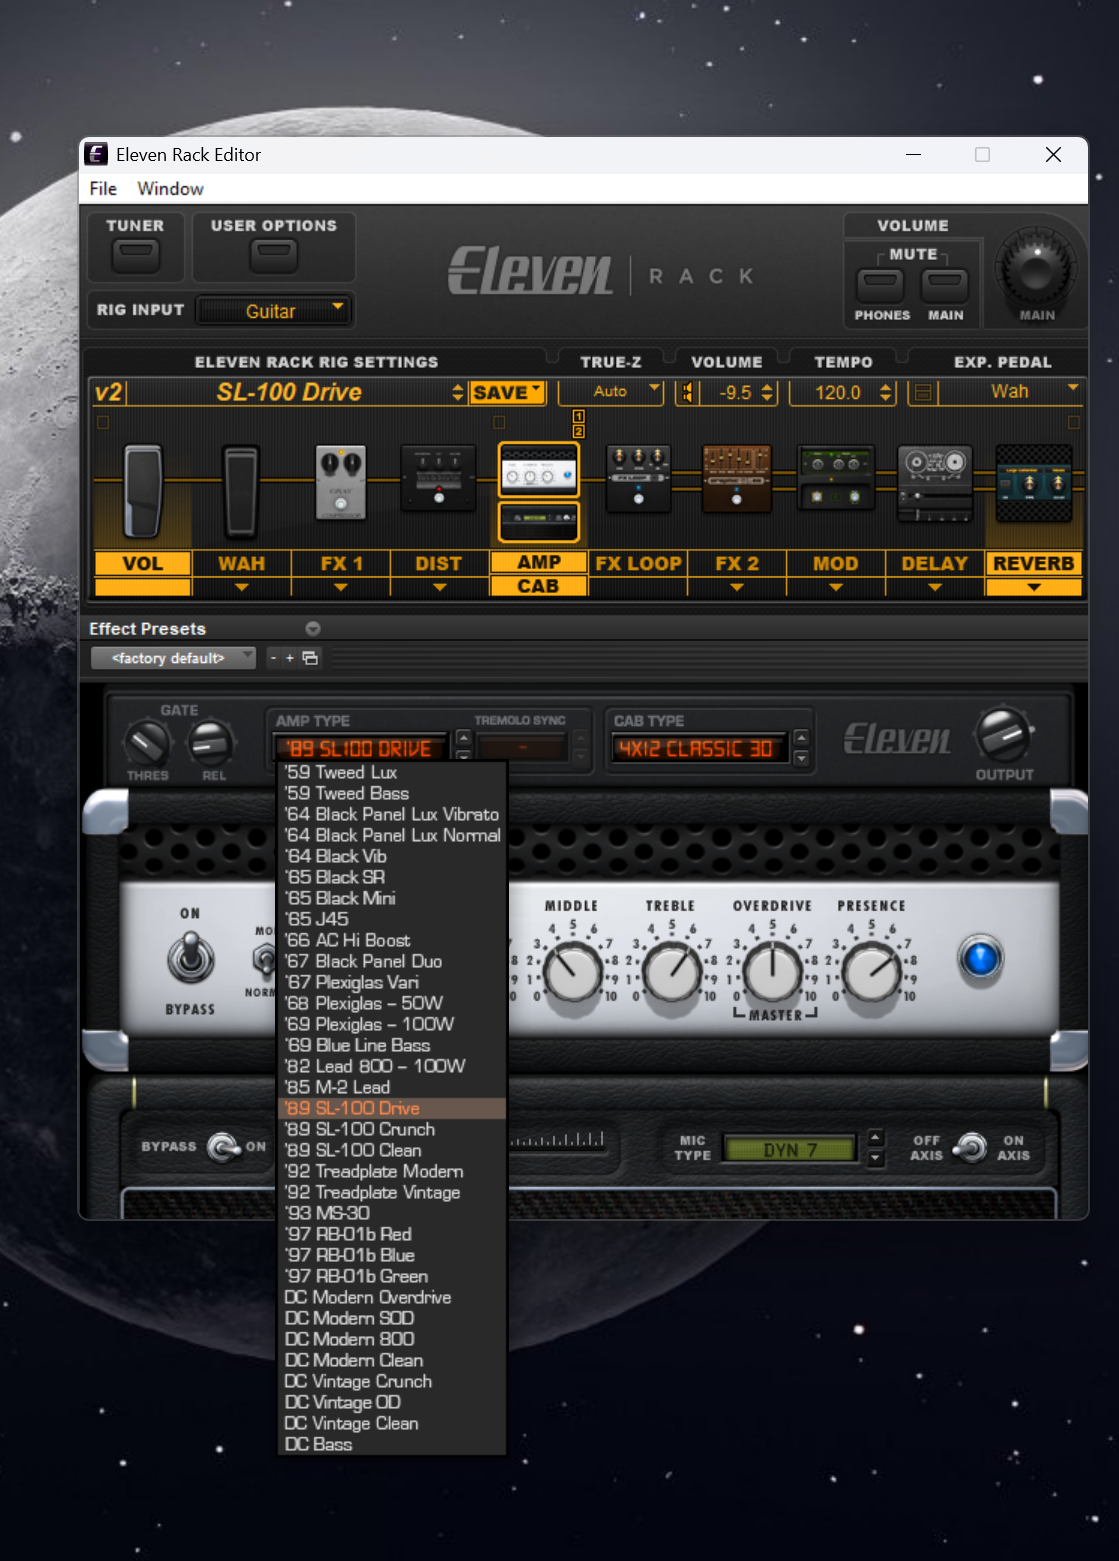The height and width of the screenshot is (1561, 1119).
Task: Select the volume pedal in the signal chain
Action: pyautogui.click(x=142, y=491)
